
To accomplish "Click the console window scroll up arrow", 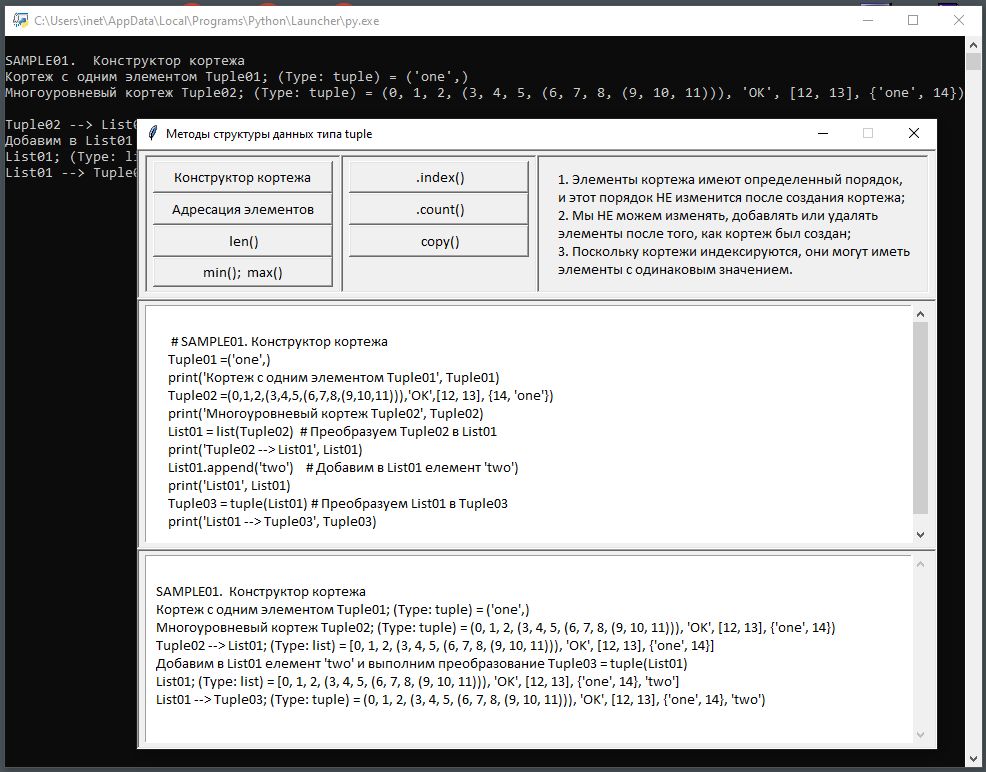I will pos(973,45).
